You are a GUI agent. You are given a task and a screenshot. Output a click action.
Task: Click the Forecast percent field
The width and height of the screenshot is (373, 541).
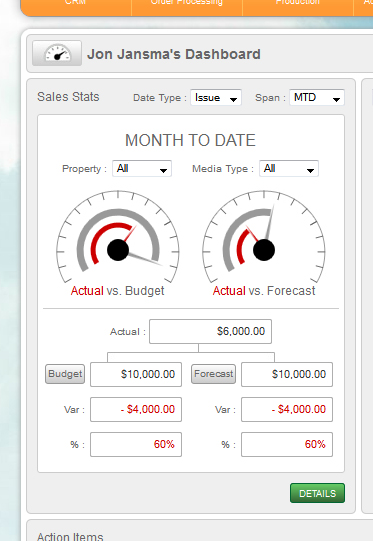click(x=287, y=444)
